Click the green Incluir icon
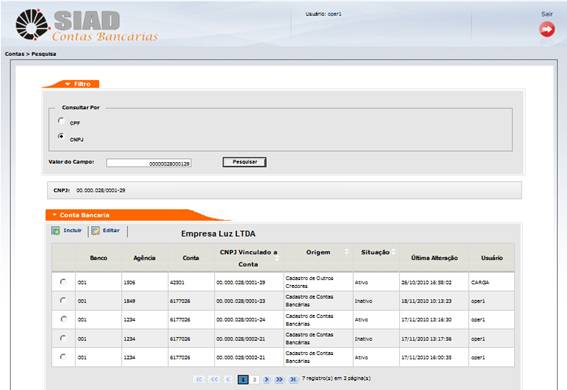567x390 pixels. 55,231
